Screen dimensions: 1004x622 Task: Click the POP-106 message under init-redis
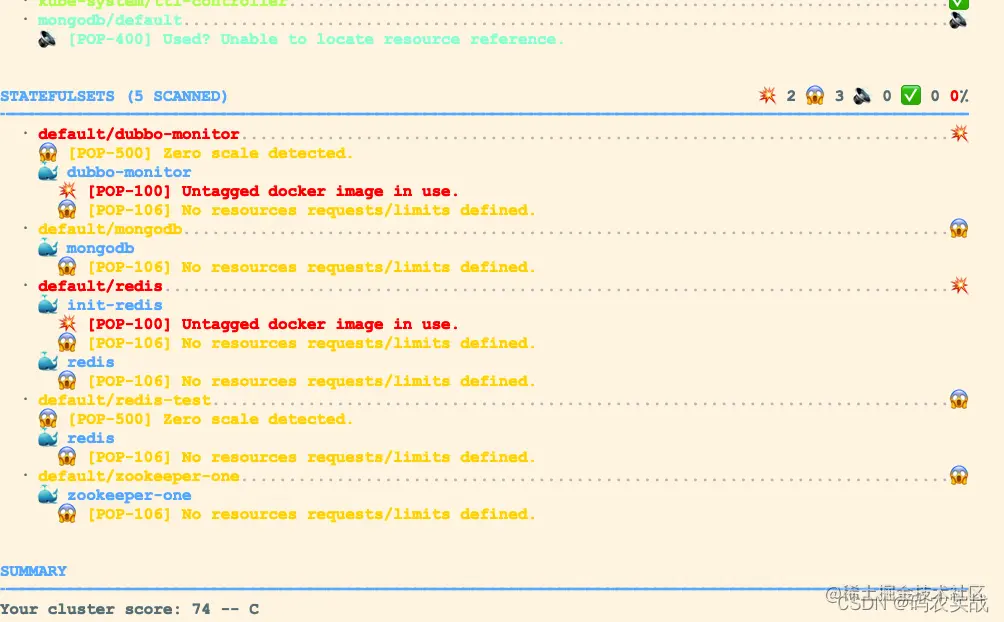point(311,343)
